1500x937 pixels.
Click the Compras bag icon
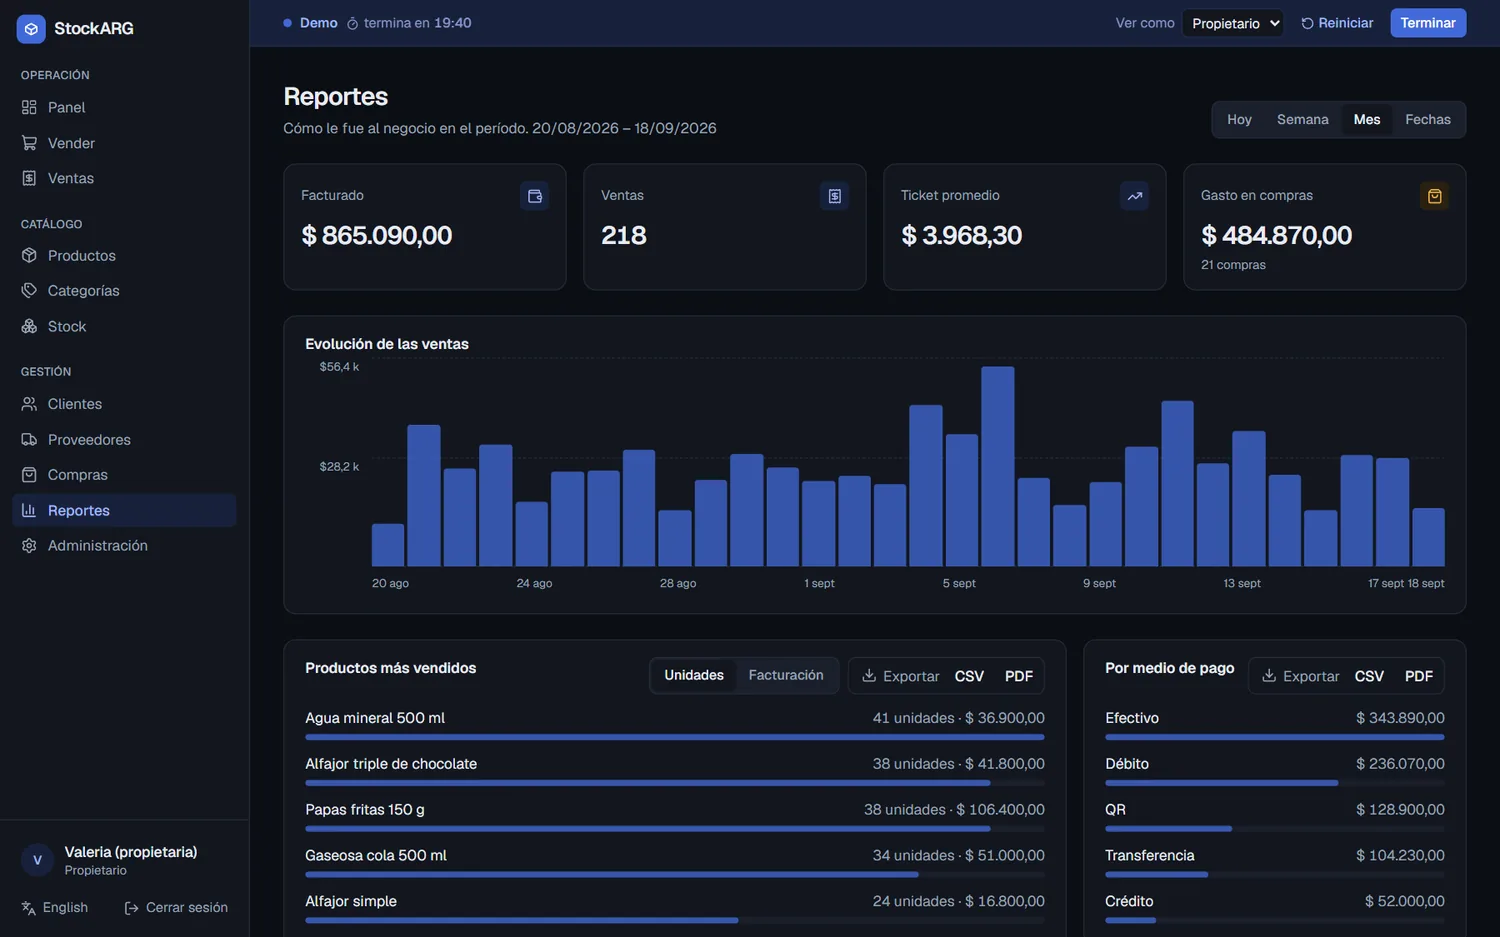29,474
